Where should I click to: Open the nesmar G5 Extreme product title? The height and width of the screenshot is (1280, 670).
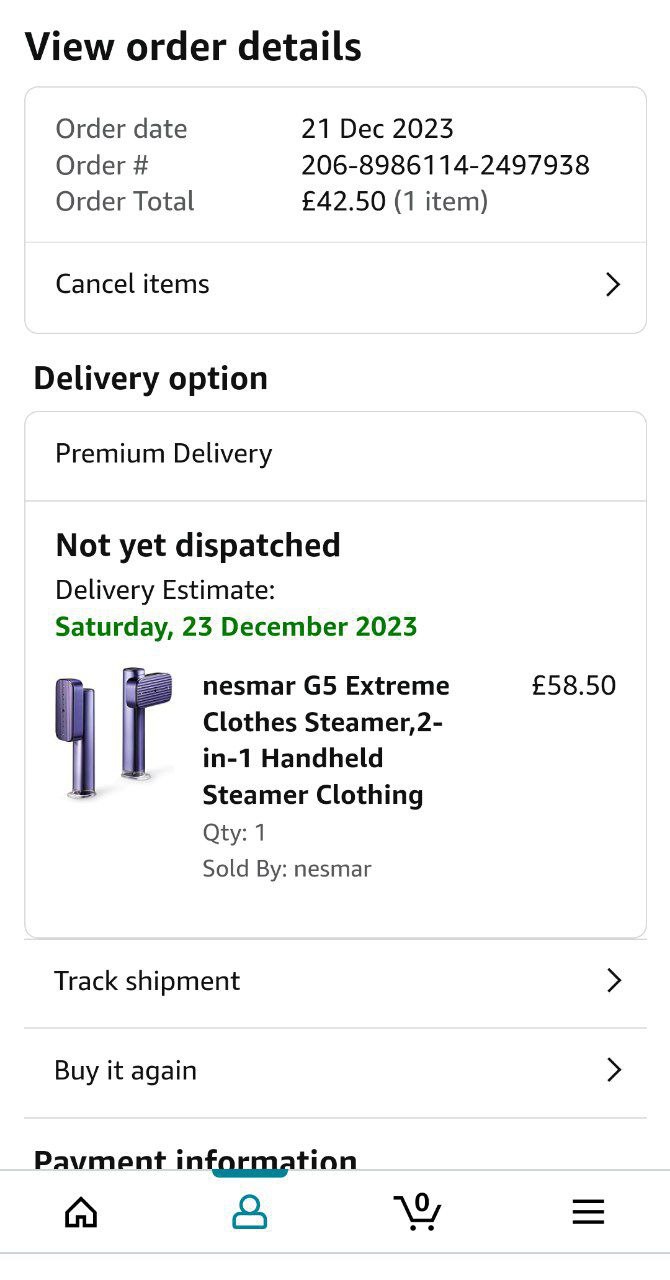326,740
